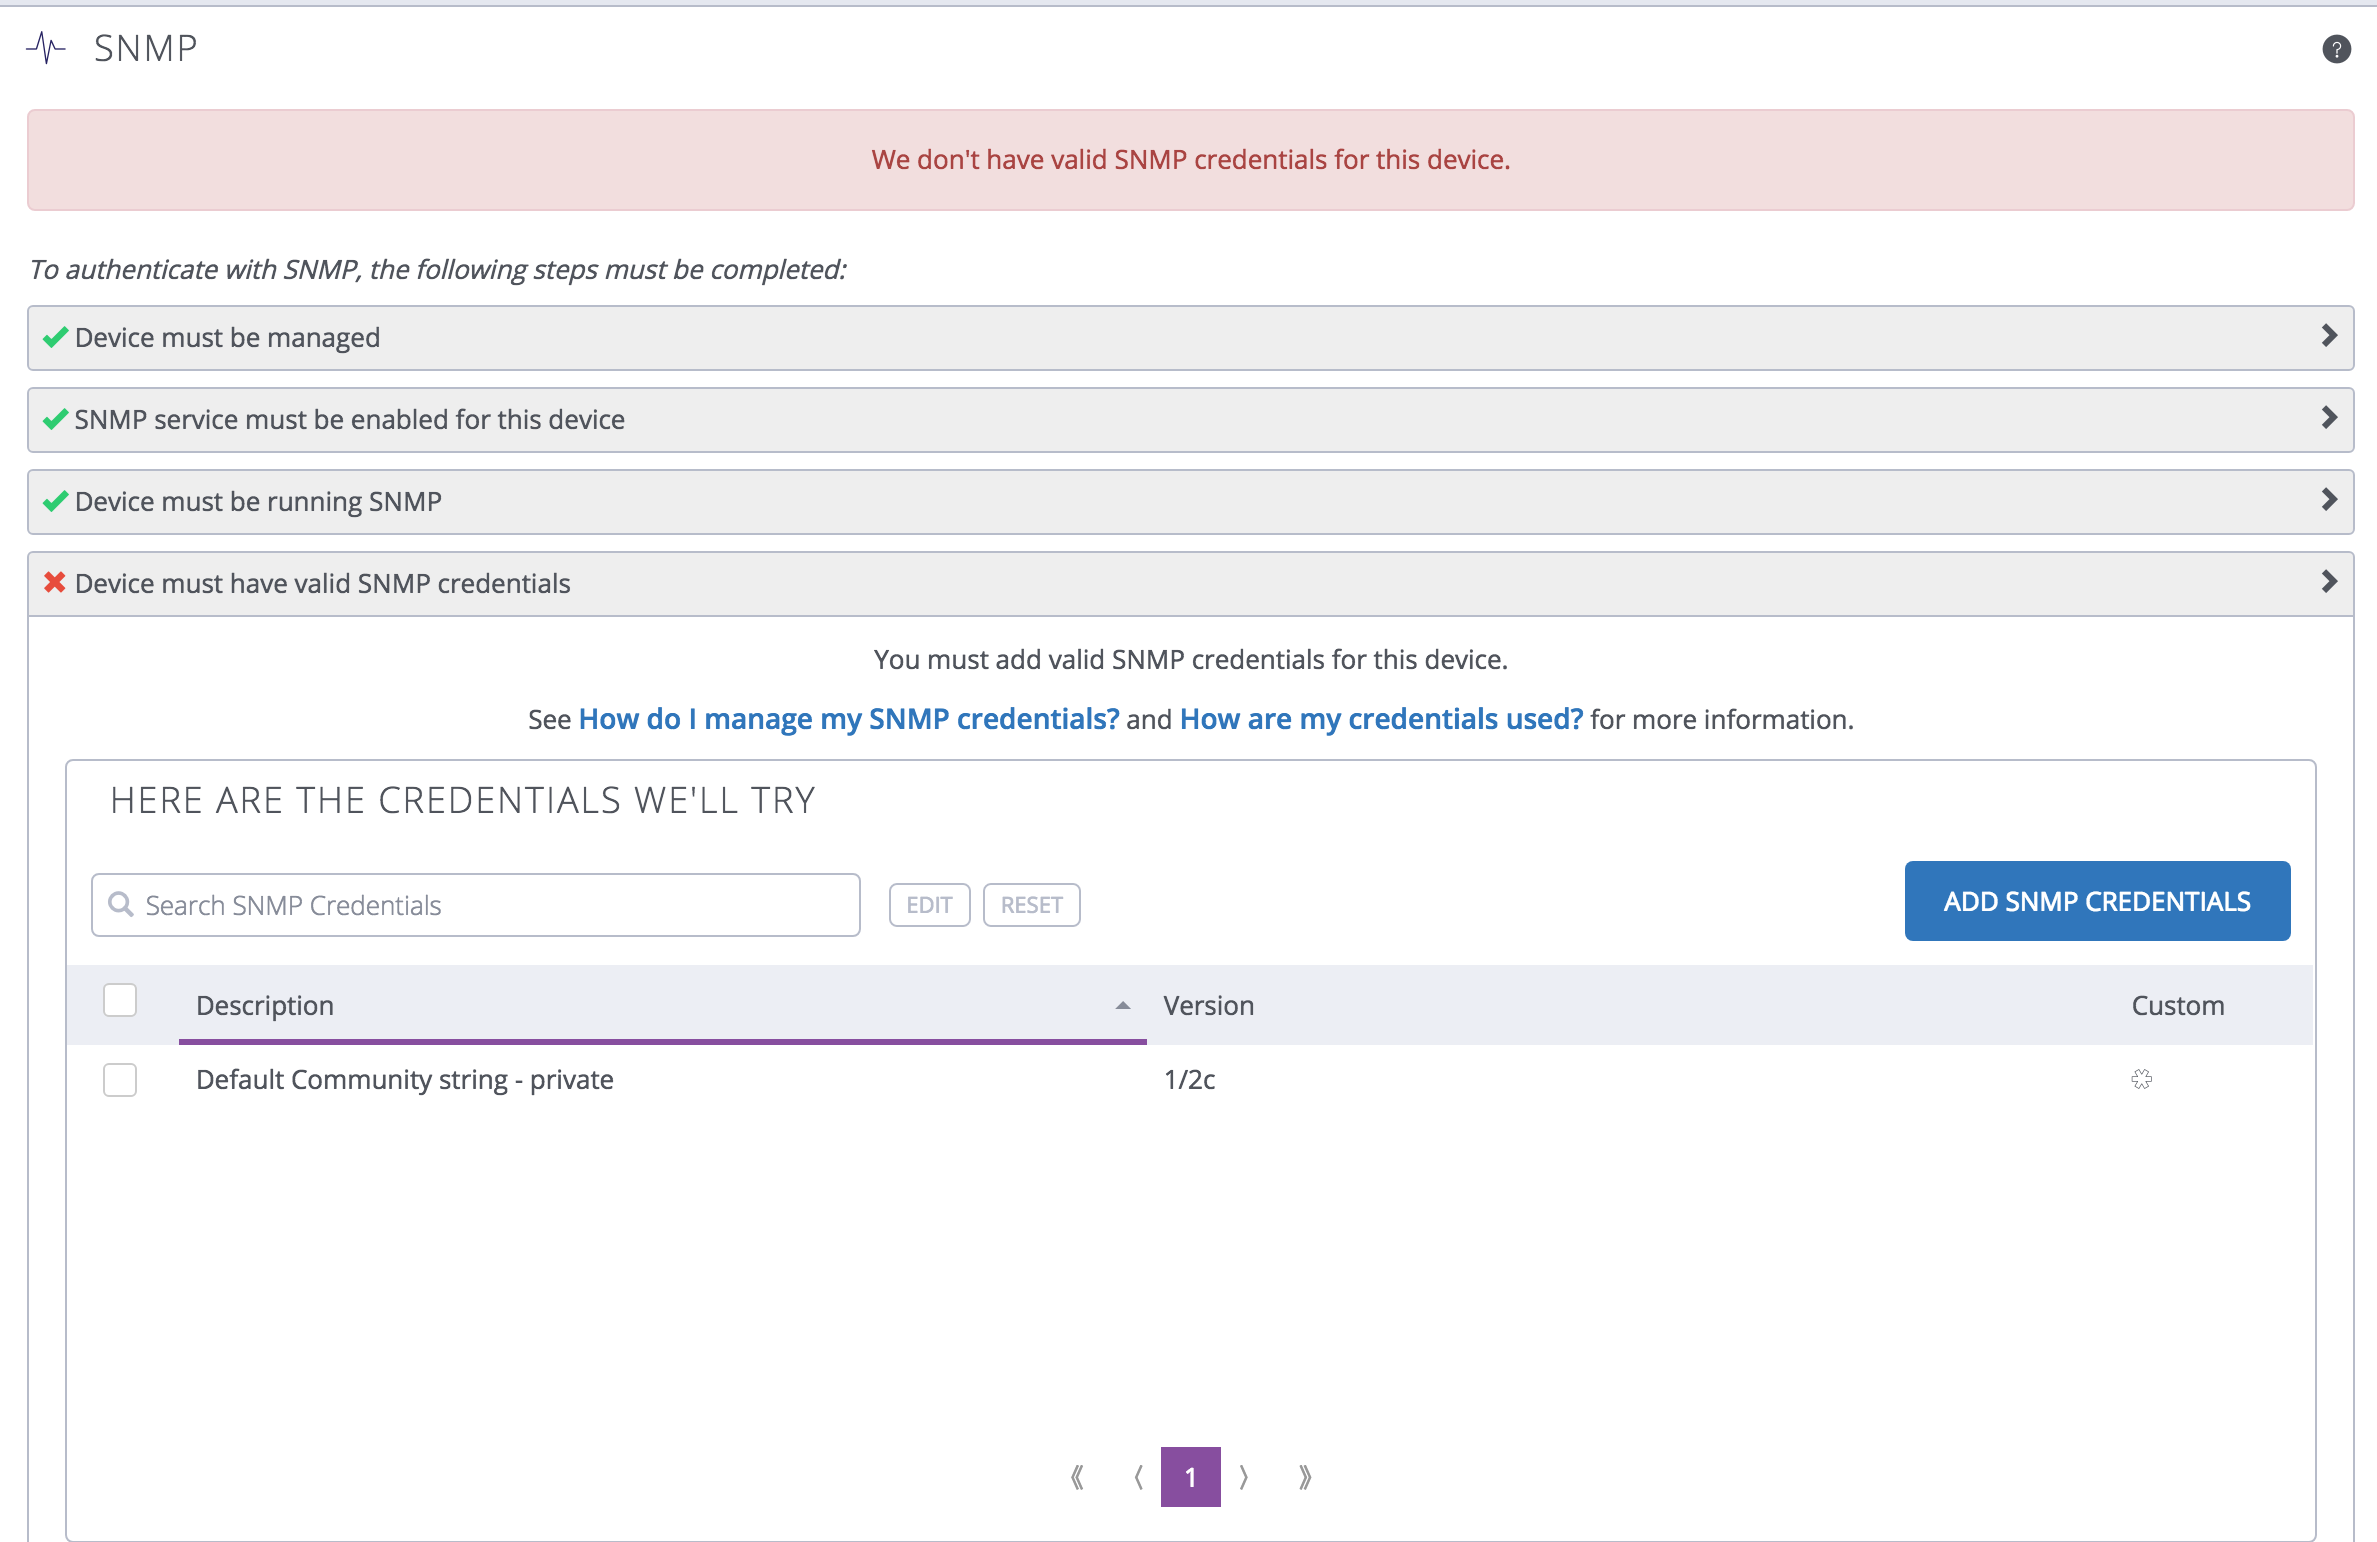Screen dimensions: 2377x1542
Task: Click inside the Search SNMP Credentials field
Action: pyautogui.click(x=475, y=904)
